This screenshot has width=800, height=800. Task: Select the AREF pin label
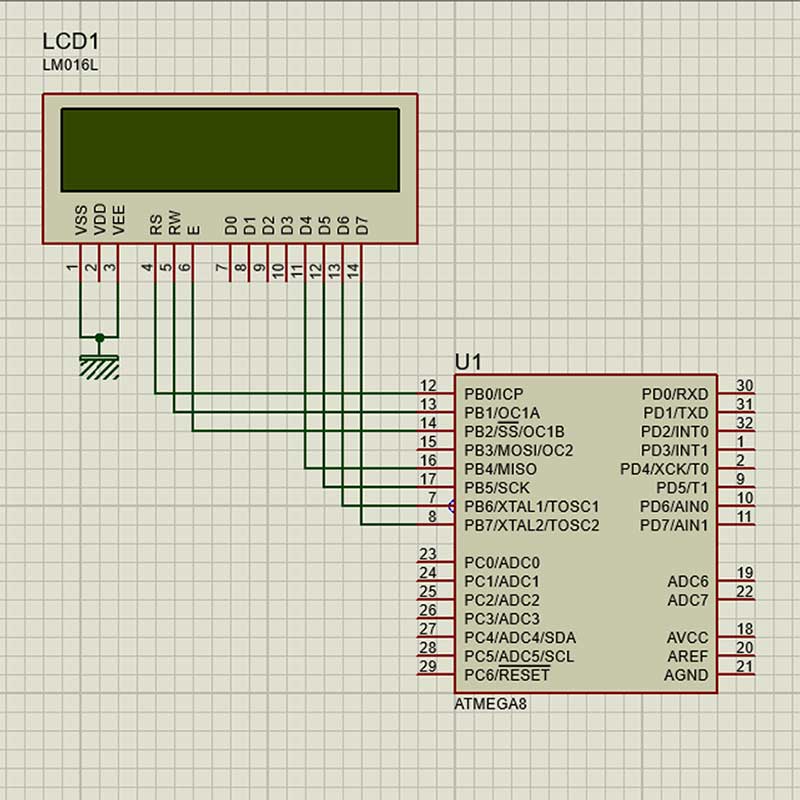(x=687, y=656)
